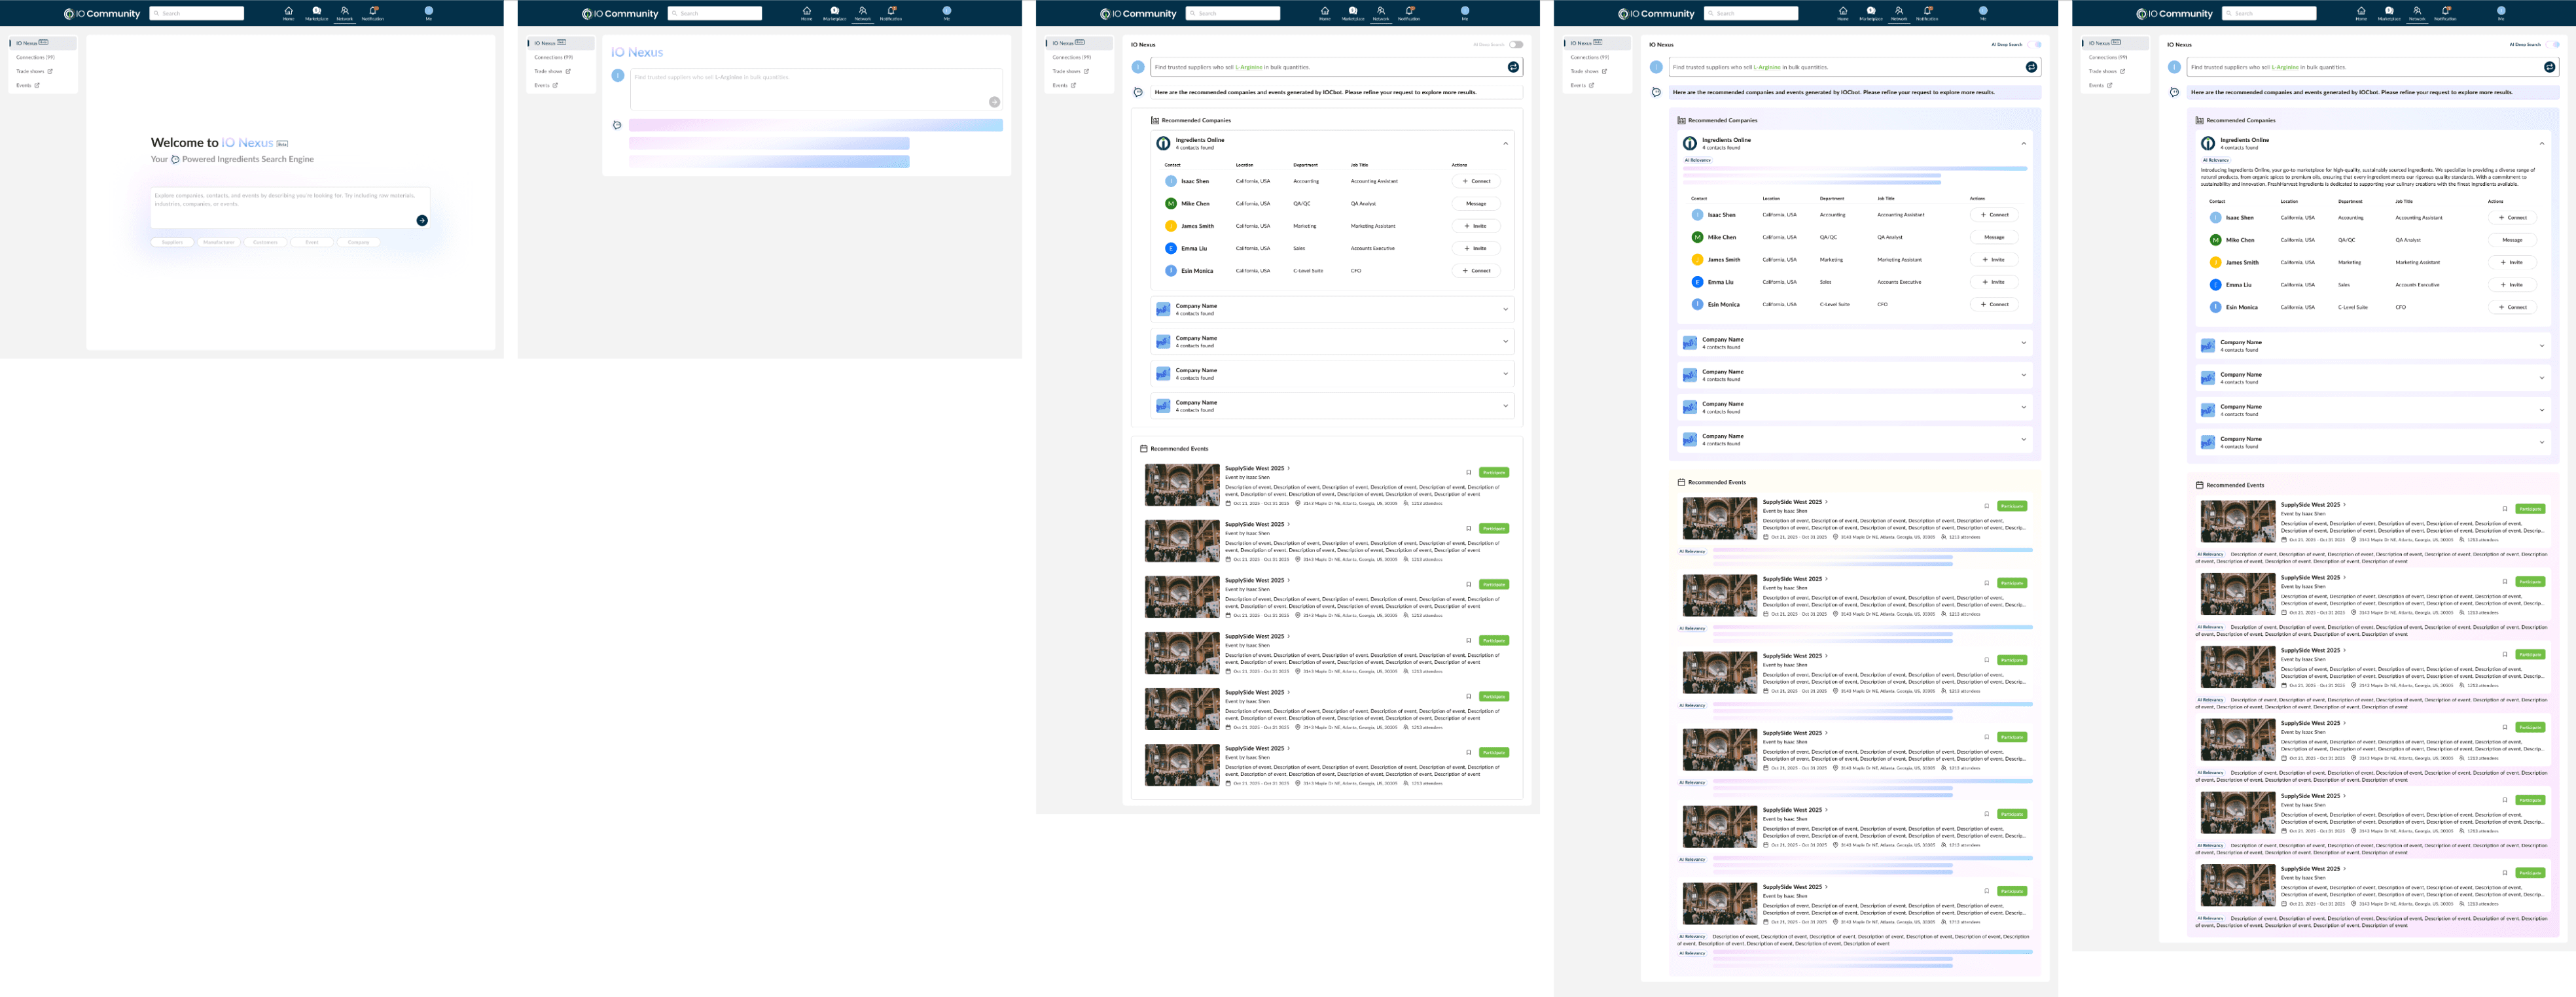The height and width of the screenshot is (997, 2576).
Task: Toggle AI Deep Search in the rightmost frame
Action: [x=2554, y=44]
